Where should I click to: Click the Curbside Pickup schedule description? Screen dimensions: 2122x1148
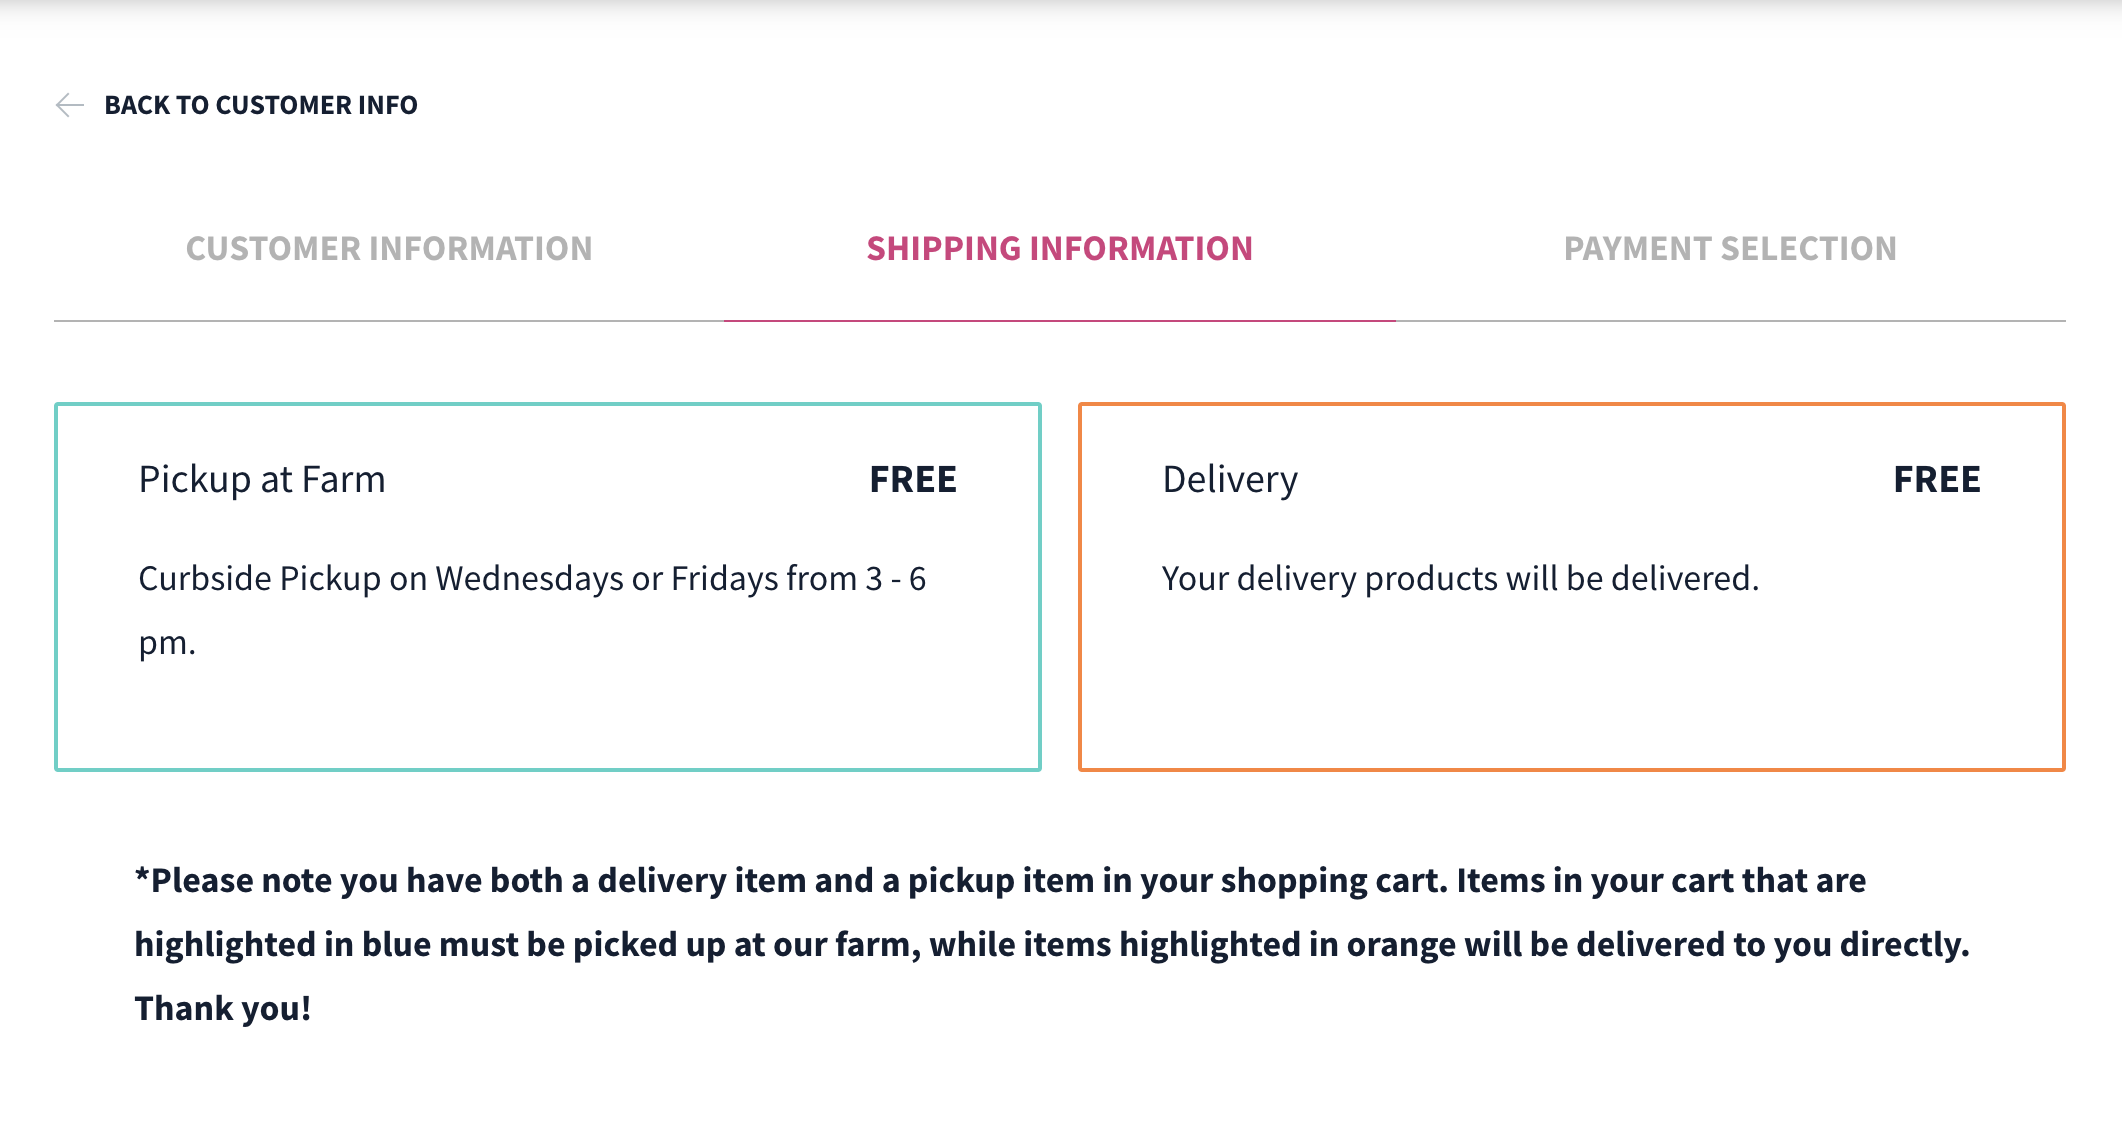[532, 579]
